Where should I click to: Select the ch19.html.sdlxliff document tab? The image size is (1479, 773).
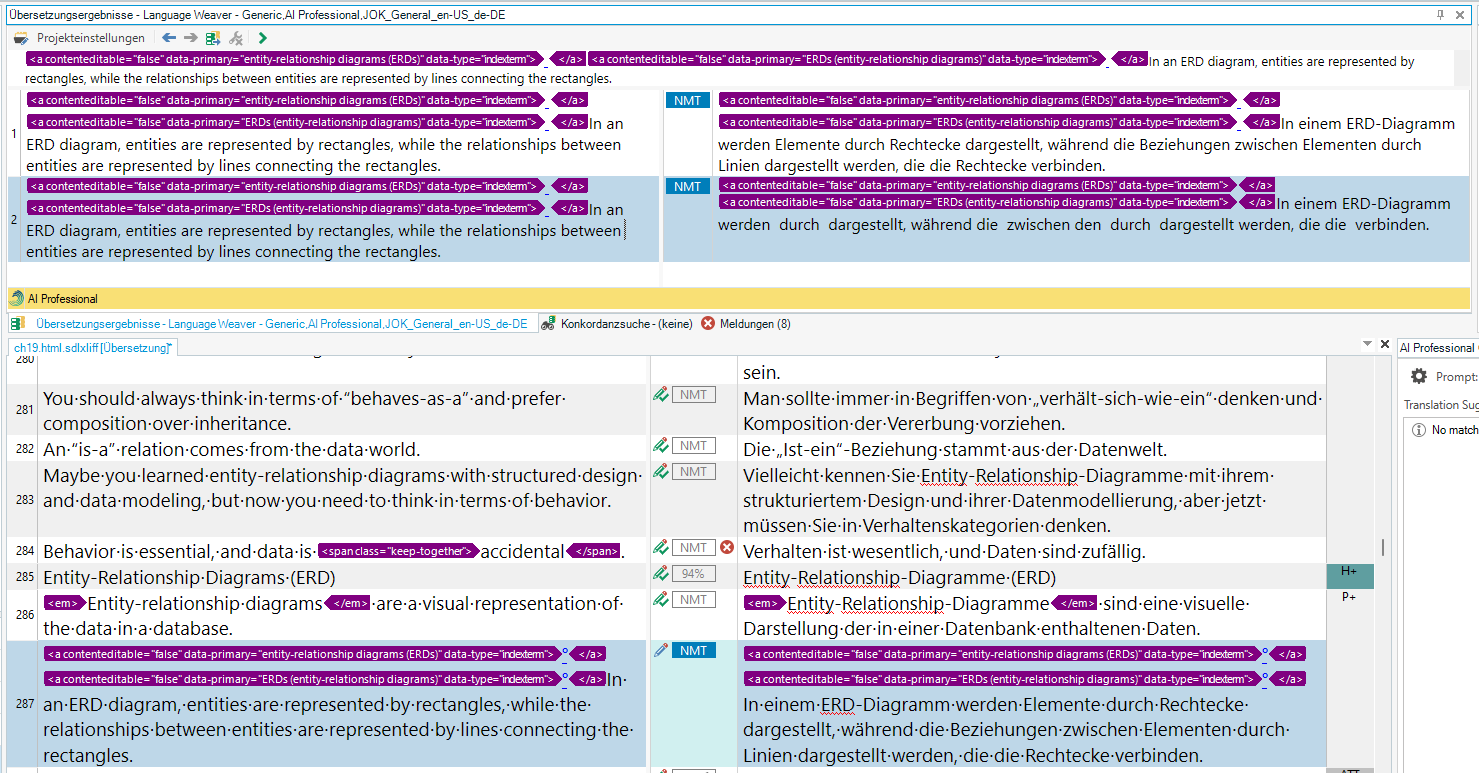(x=92, y=347)
